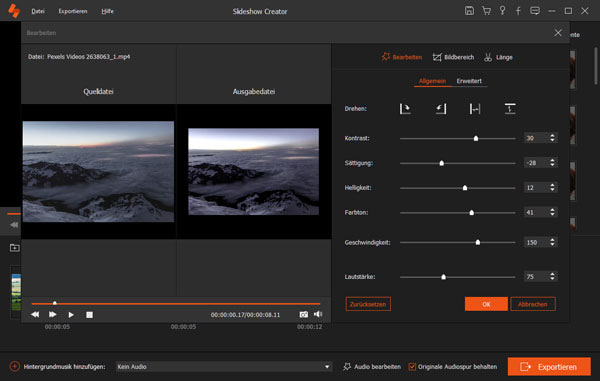The width and height of the screenshot is (600, 381).
Task: Click the rewind icon behind the dialog
Action: click(x=14, y=225)
